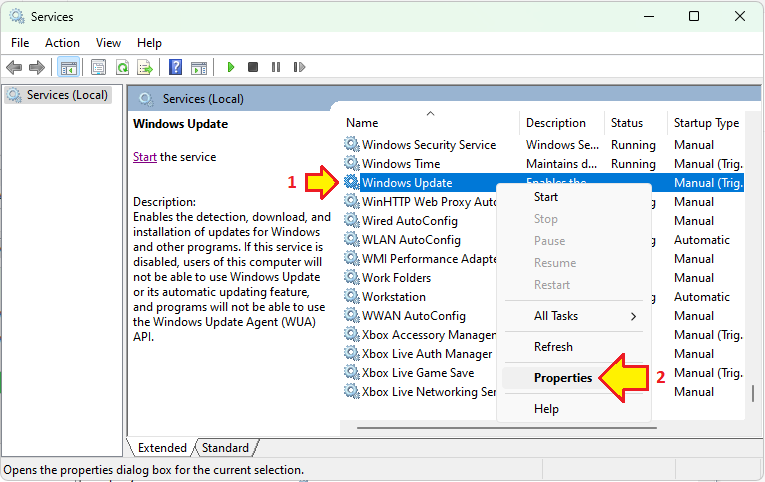Open the Help menu in menu bar
765x482 pixels.
(149, 43)
